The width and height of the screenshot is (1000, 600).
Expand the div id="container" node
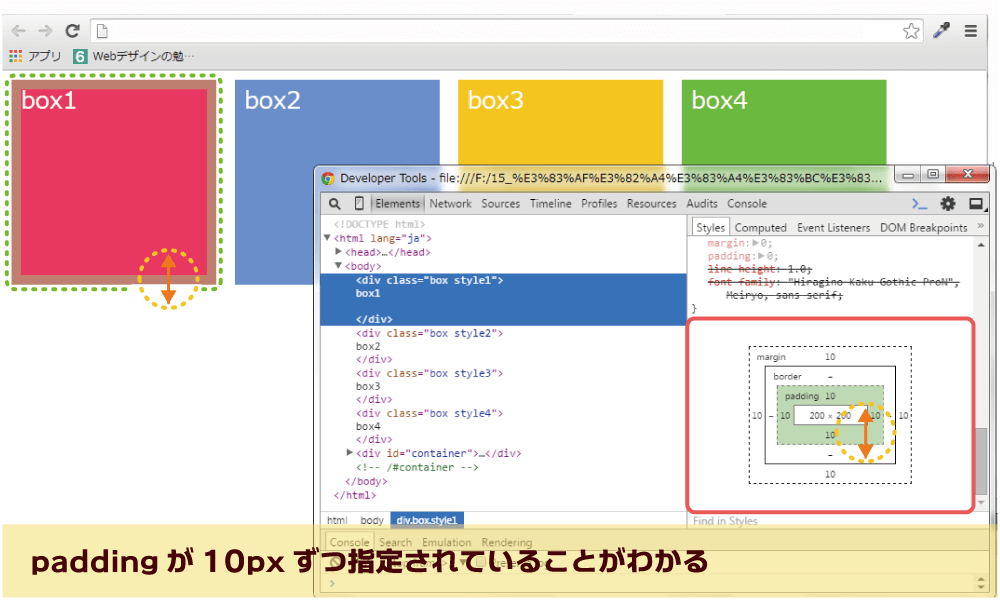pyautogui.click(x=349, y=452)
